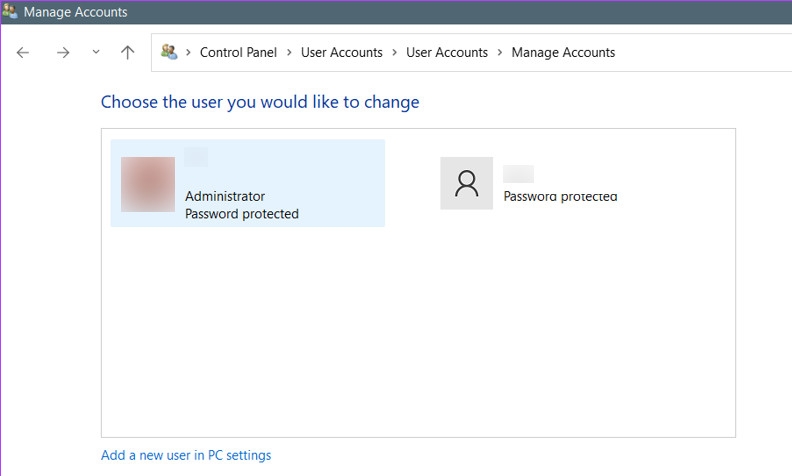This screenshot has height=476, width=792.
Task: Select the Administrator account label
Action: coord(225,197)
